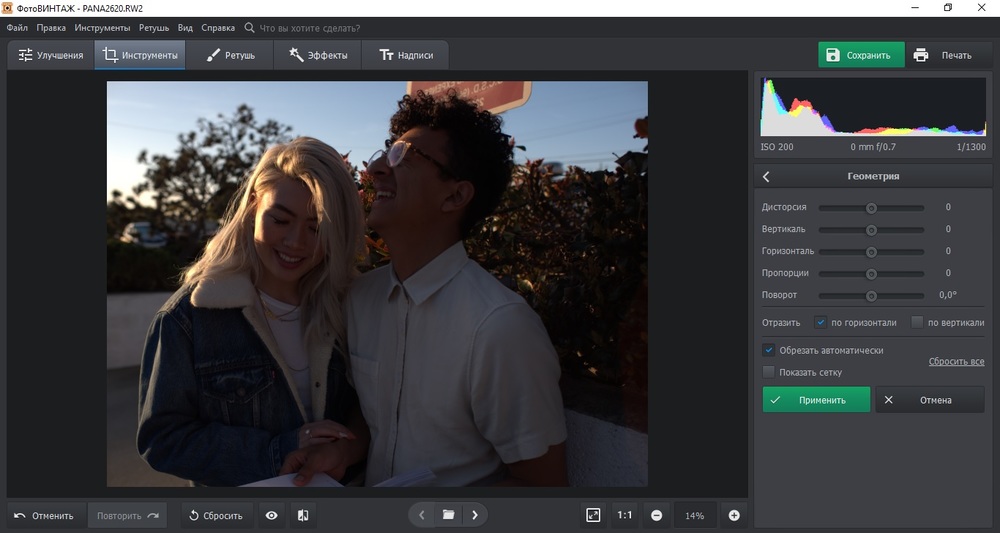The height and width of the screenshot is (533, 1000).
Task: Click the Print button with printer icon
Action: [x=942, y=55]
